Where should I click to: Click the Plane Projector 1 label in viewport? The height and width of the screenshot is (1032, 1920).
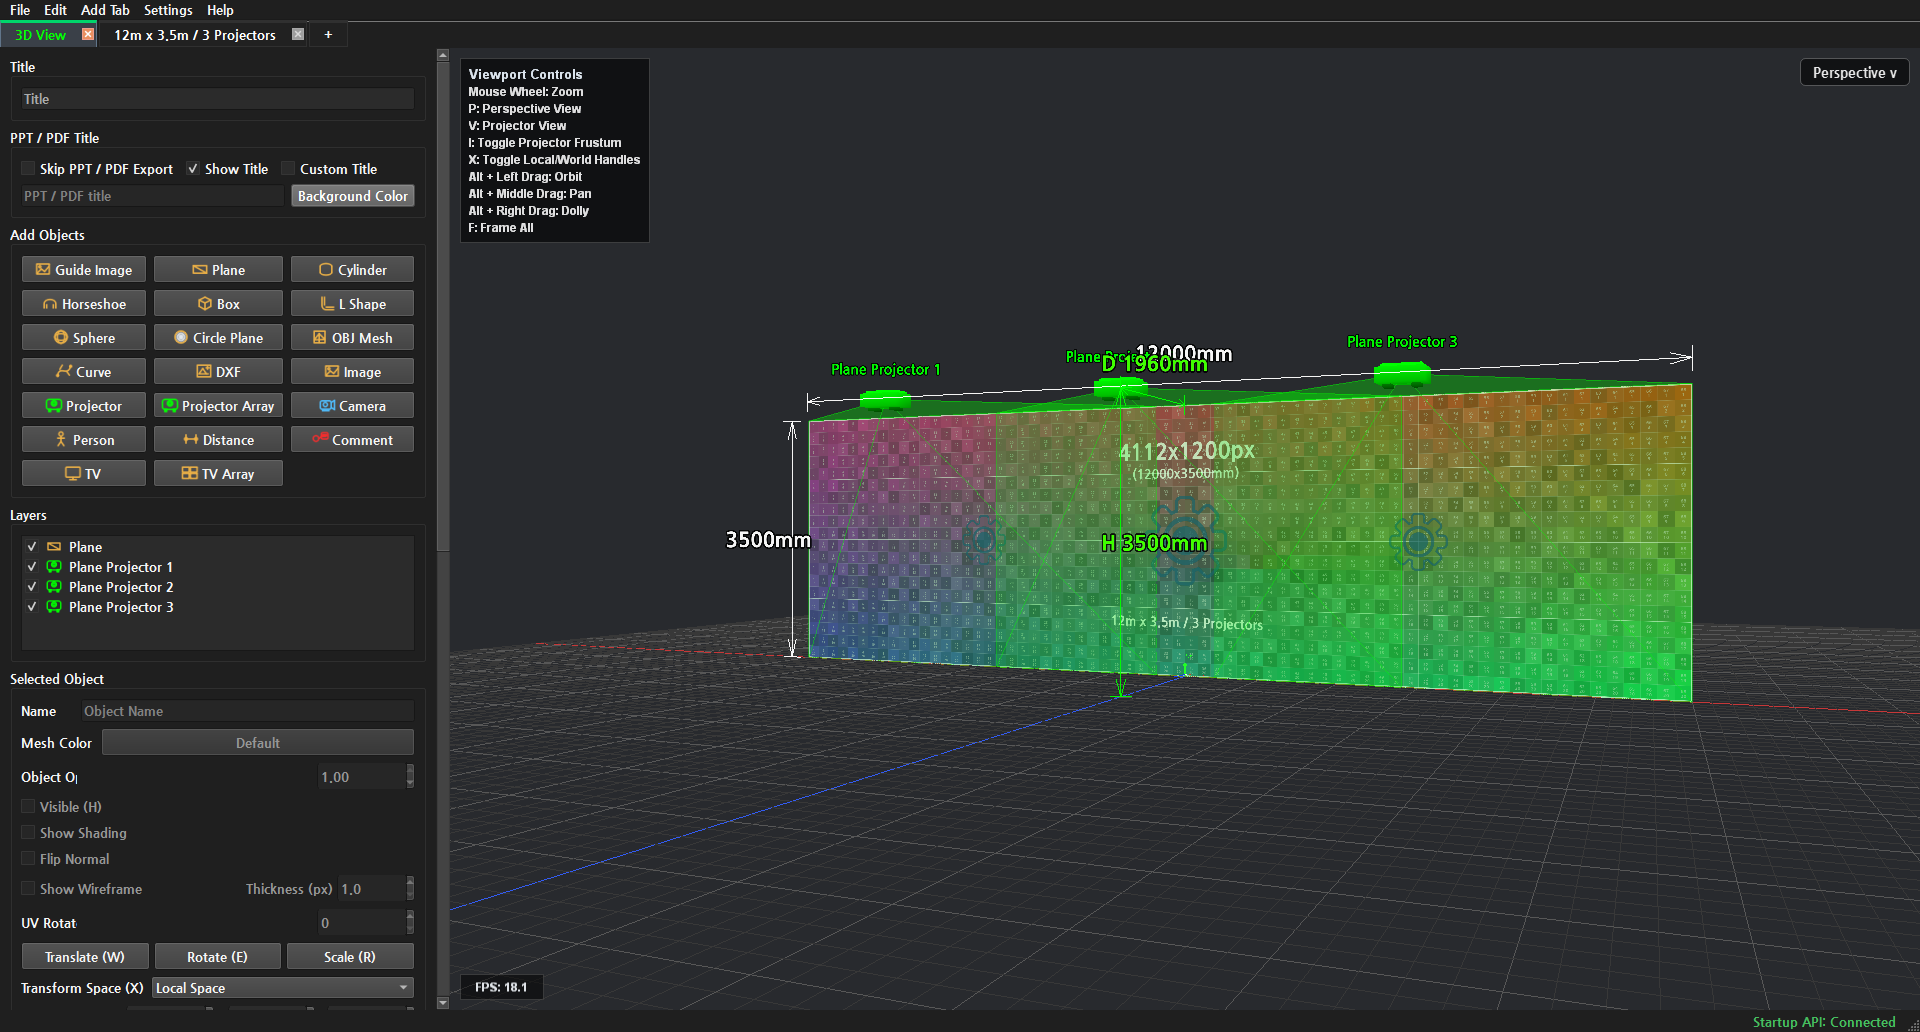886,370
